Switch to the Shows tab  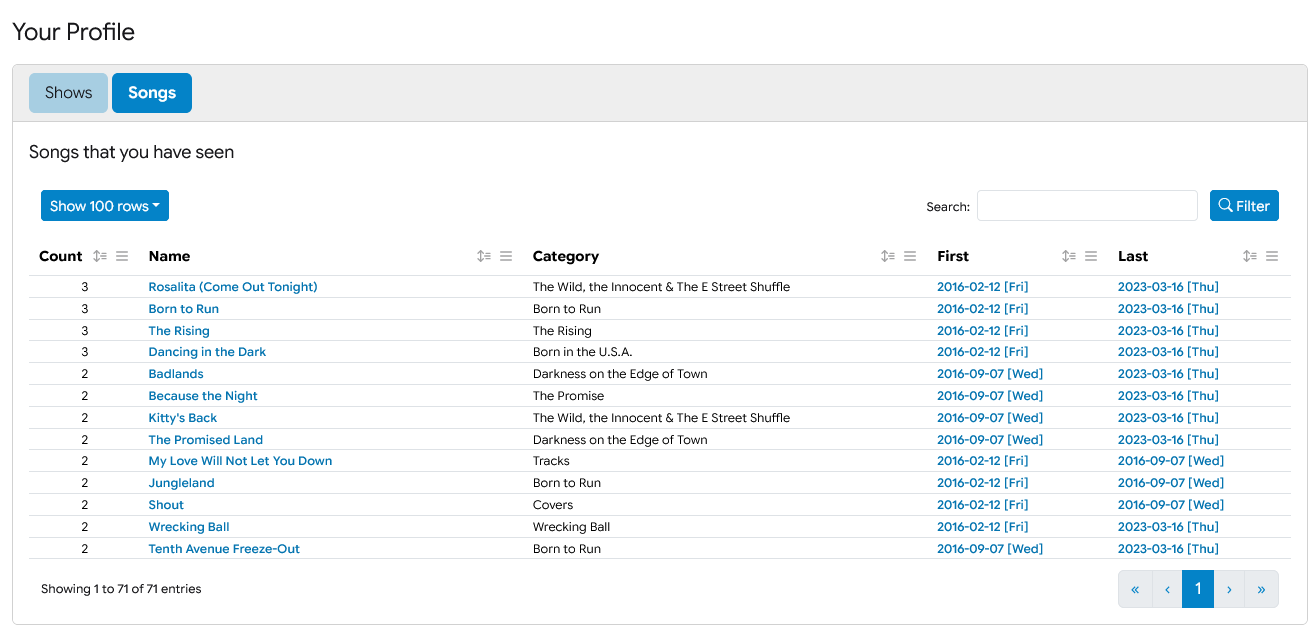pos(68,93)
